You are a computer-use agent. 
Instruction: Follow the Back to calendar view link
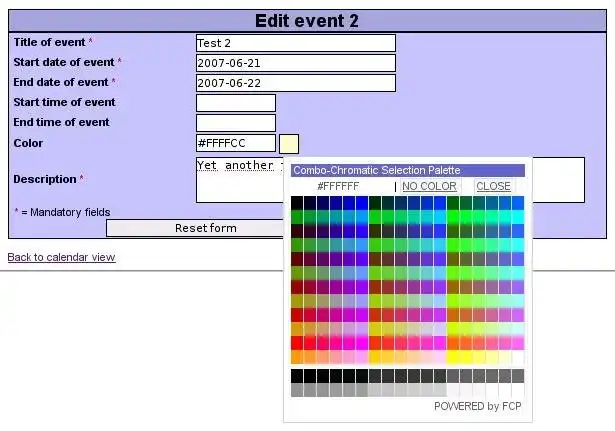[62, 257]
